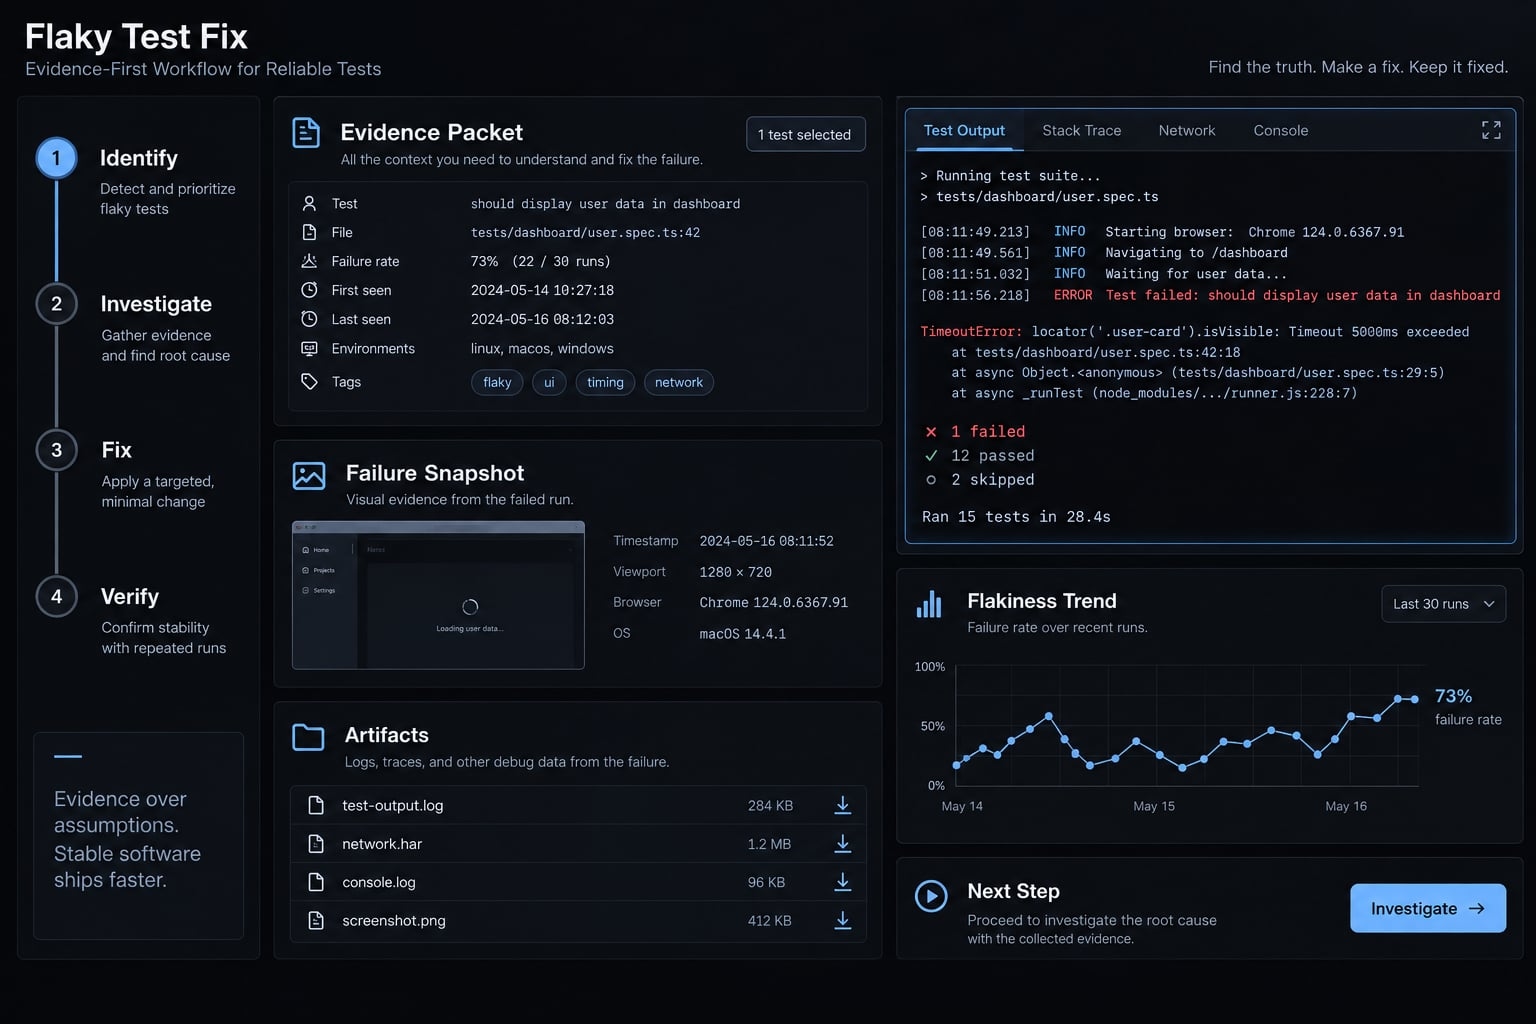Download the network.har artifact

pyautogui.click(x=843, y=844)
